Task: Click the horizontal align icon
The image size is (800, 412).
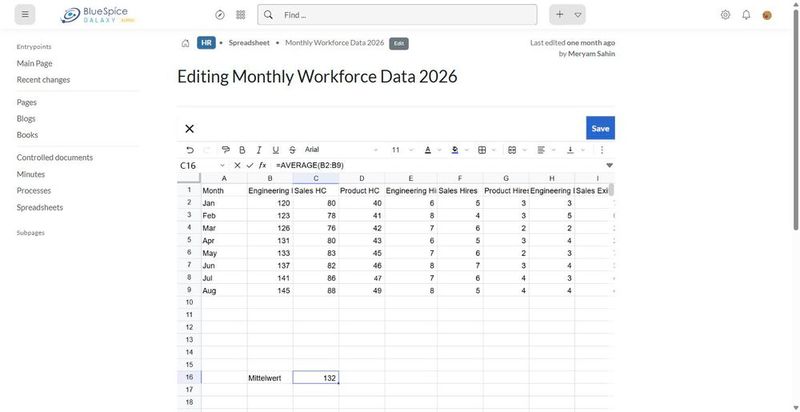Action: [541, 150]
